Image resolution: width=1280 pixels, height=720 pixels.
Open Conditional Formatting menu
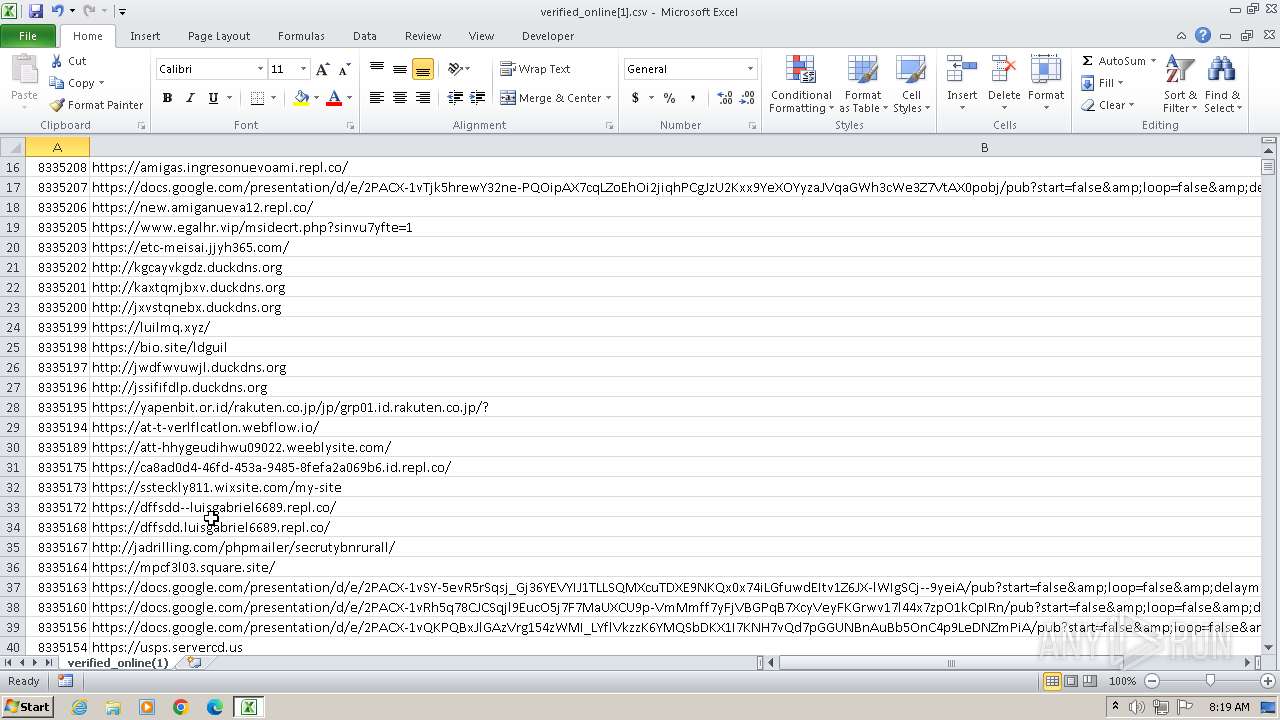801,85
